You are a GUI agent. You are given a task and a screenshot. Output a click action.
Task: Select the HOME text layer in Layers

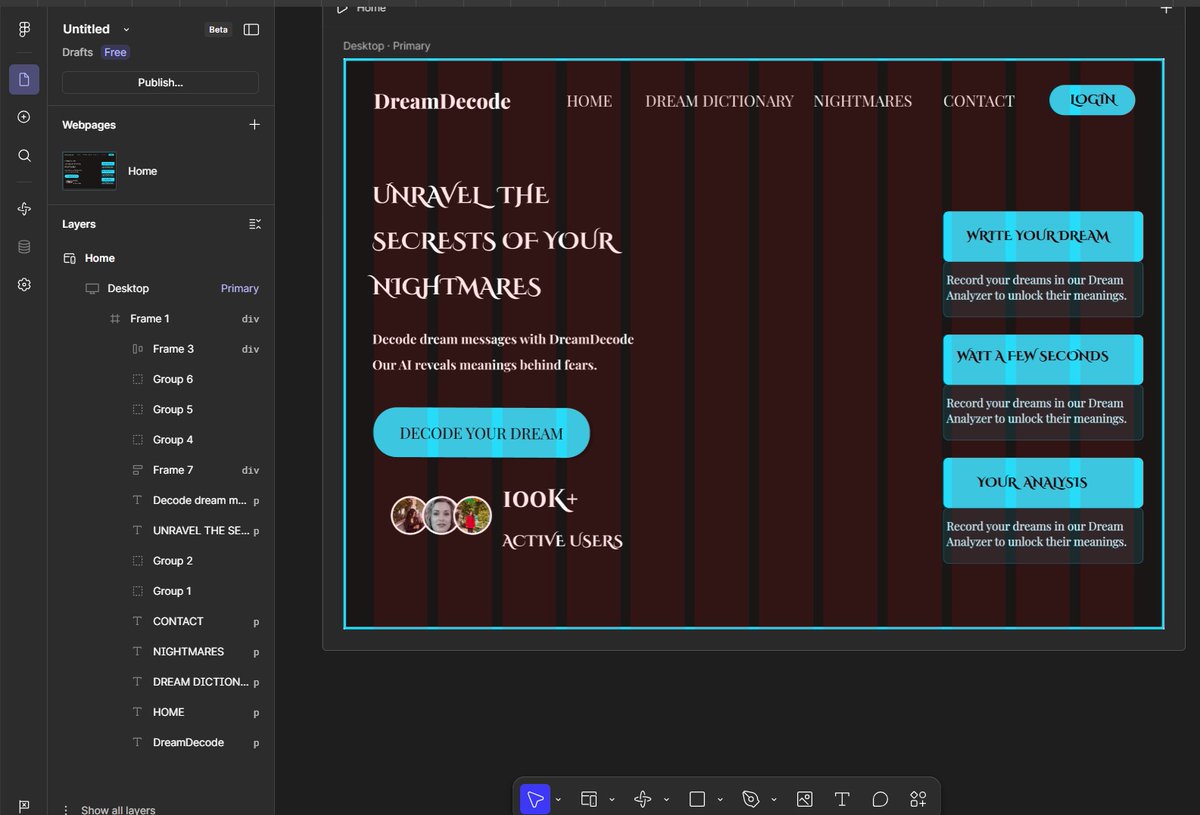point(160,712)
